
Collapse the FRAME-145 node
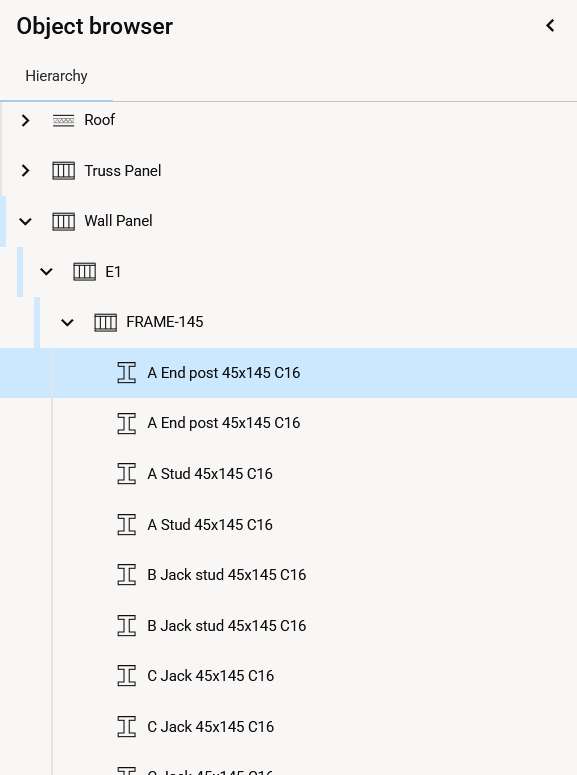[67, 323]
